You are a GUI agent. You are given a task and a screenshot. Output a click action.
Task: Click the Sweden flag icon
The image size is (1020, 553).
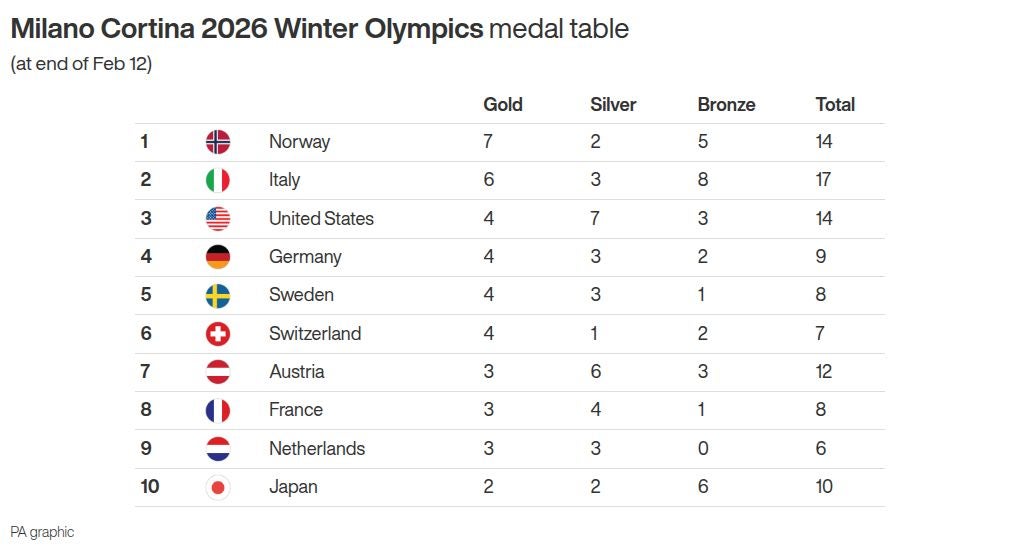218,295
